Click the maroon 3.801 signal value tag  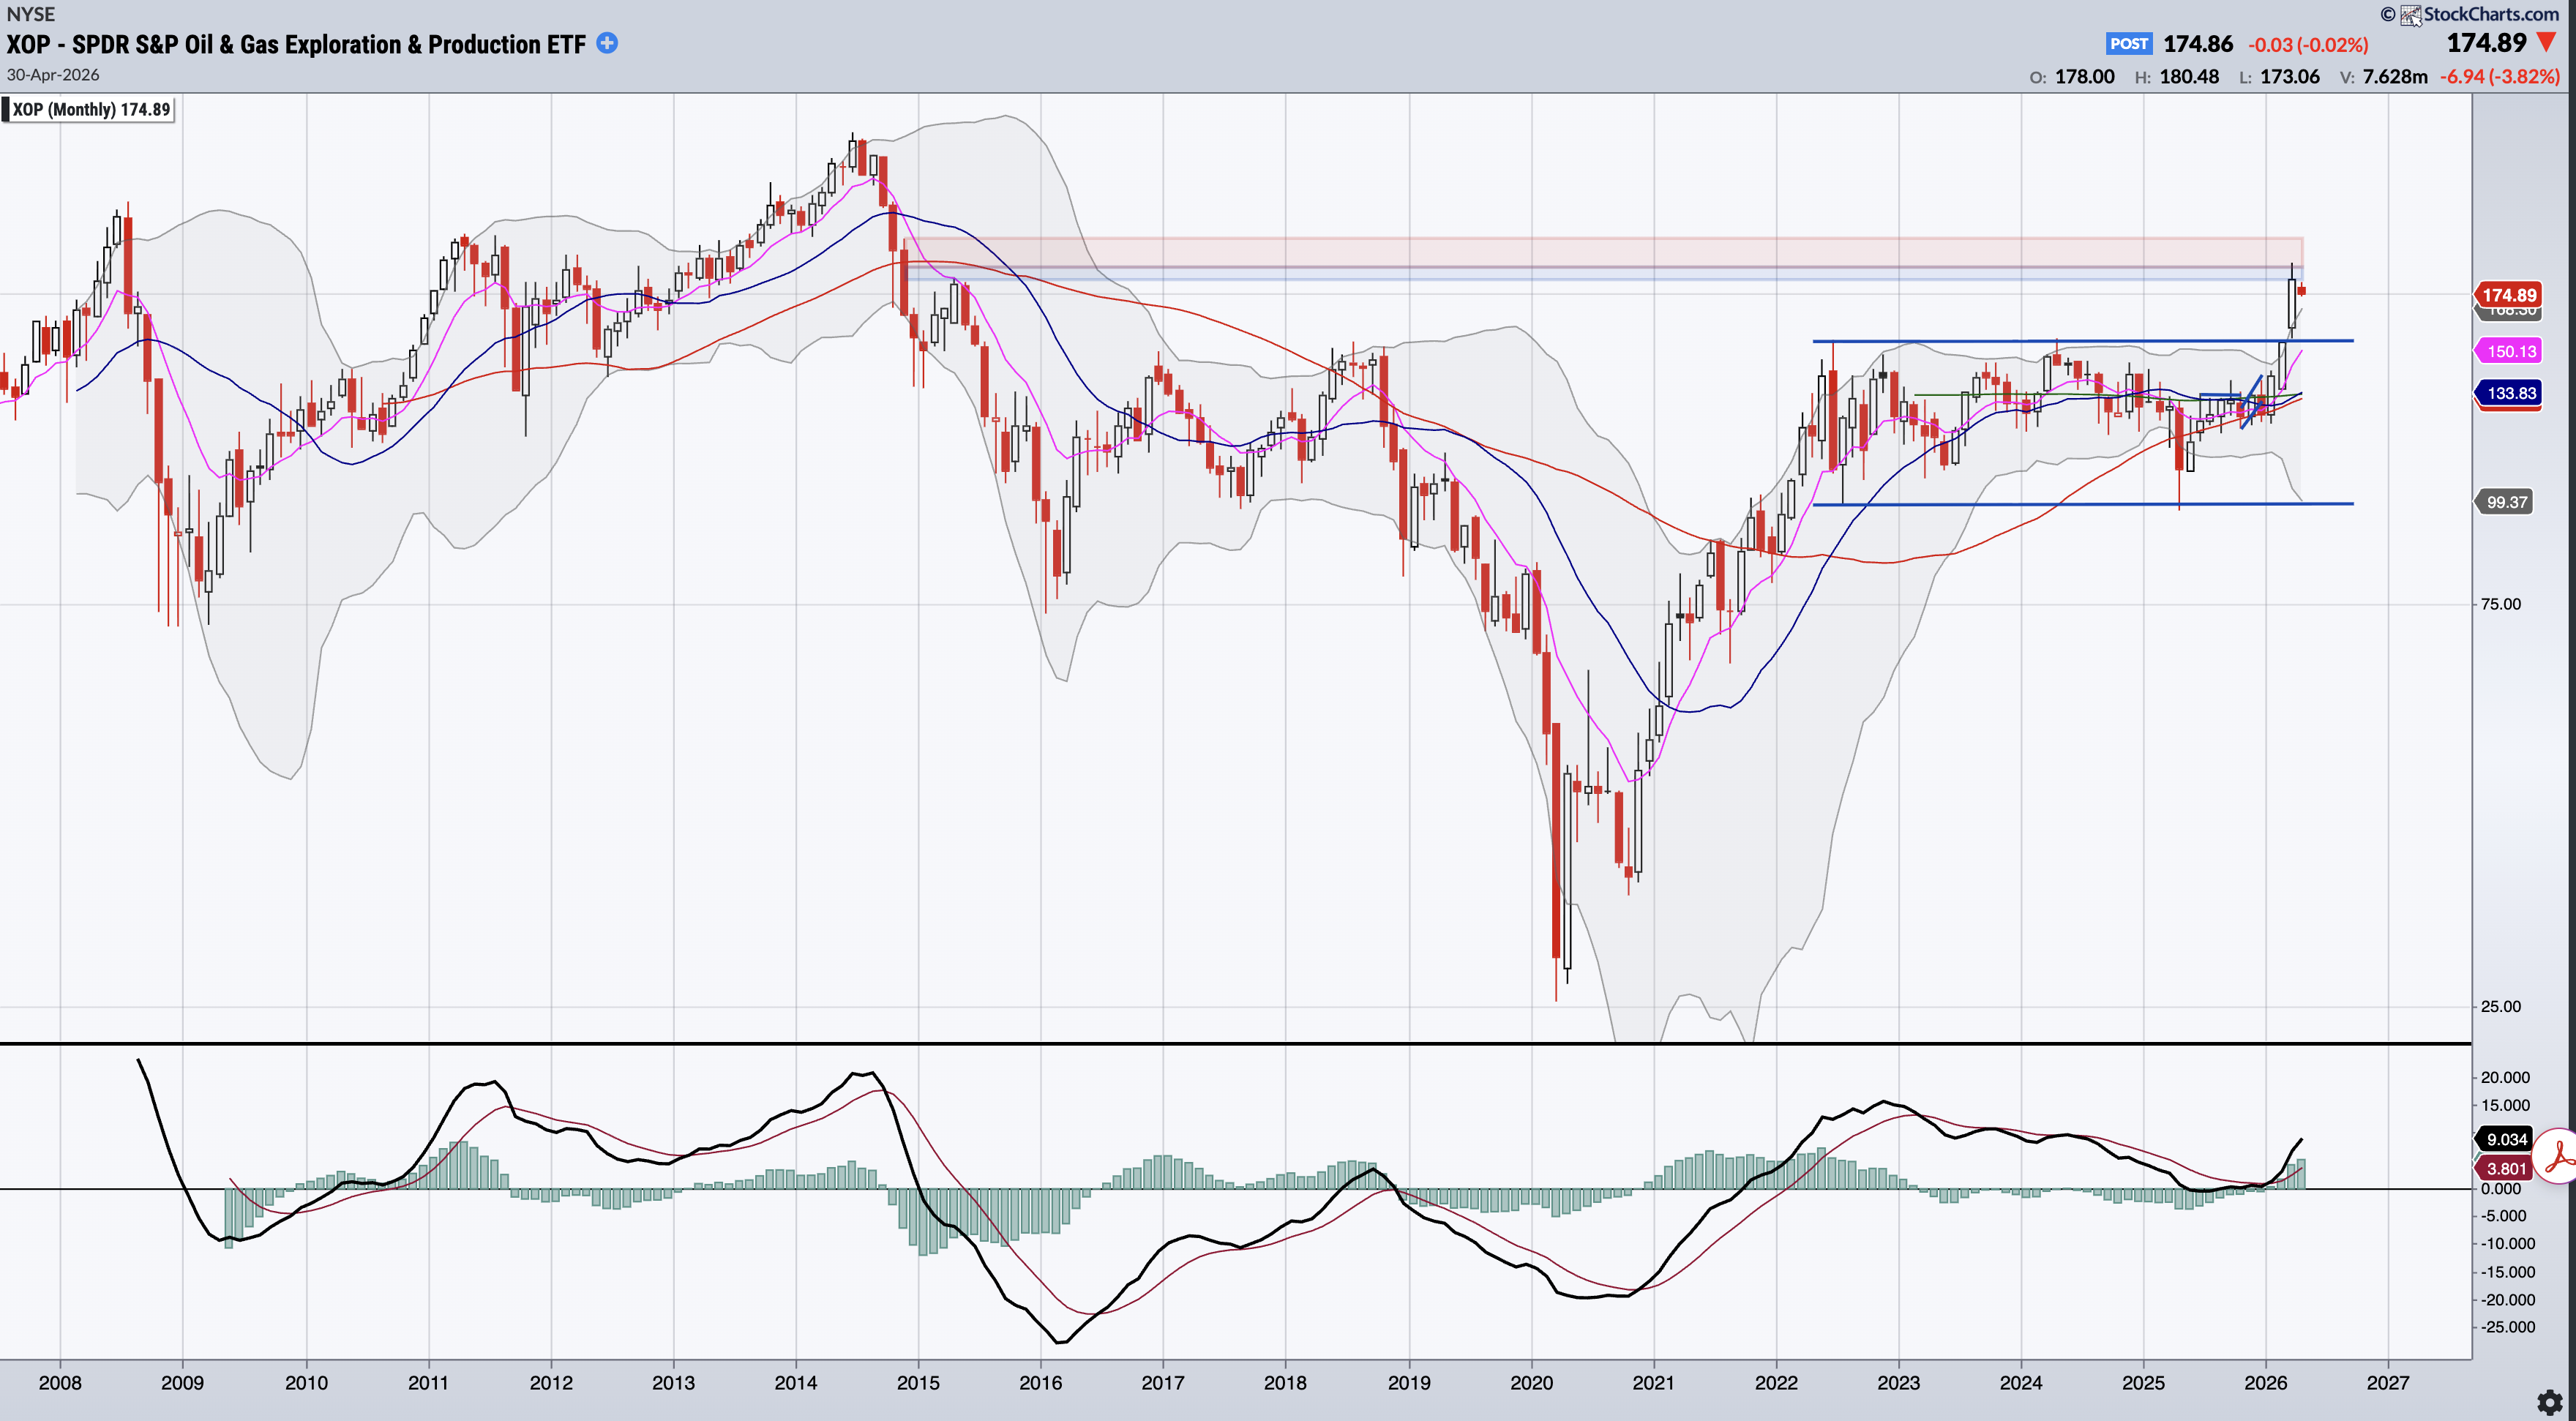coord(2506,1168)
